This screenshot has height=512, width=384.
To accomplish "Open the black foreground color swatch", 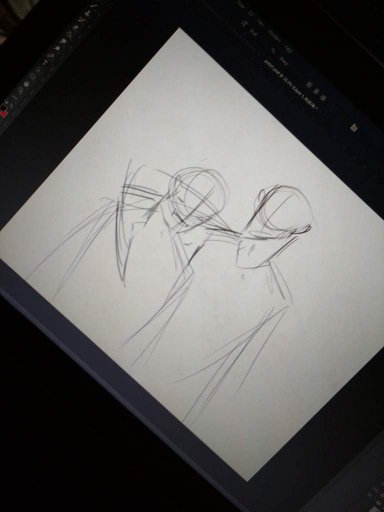I will pyautogui.click(x=3, y=108).
